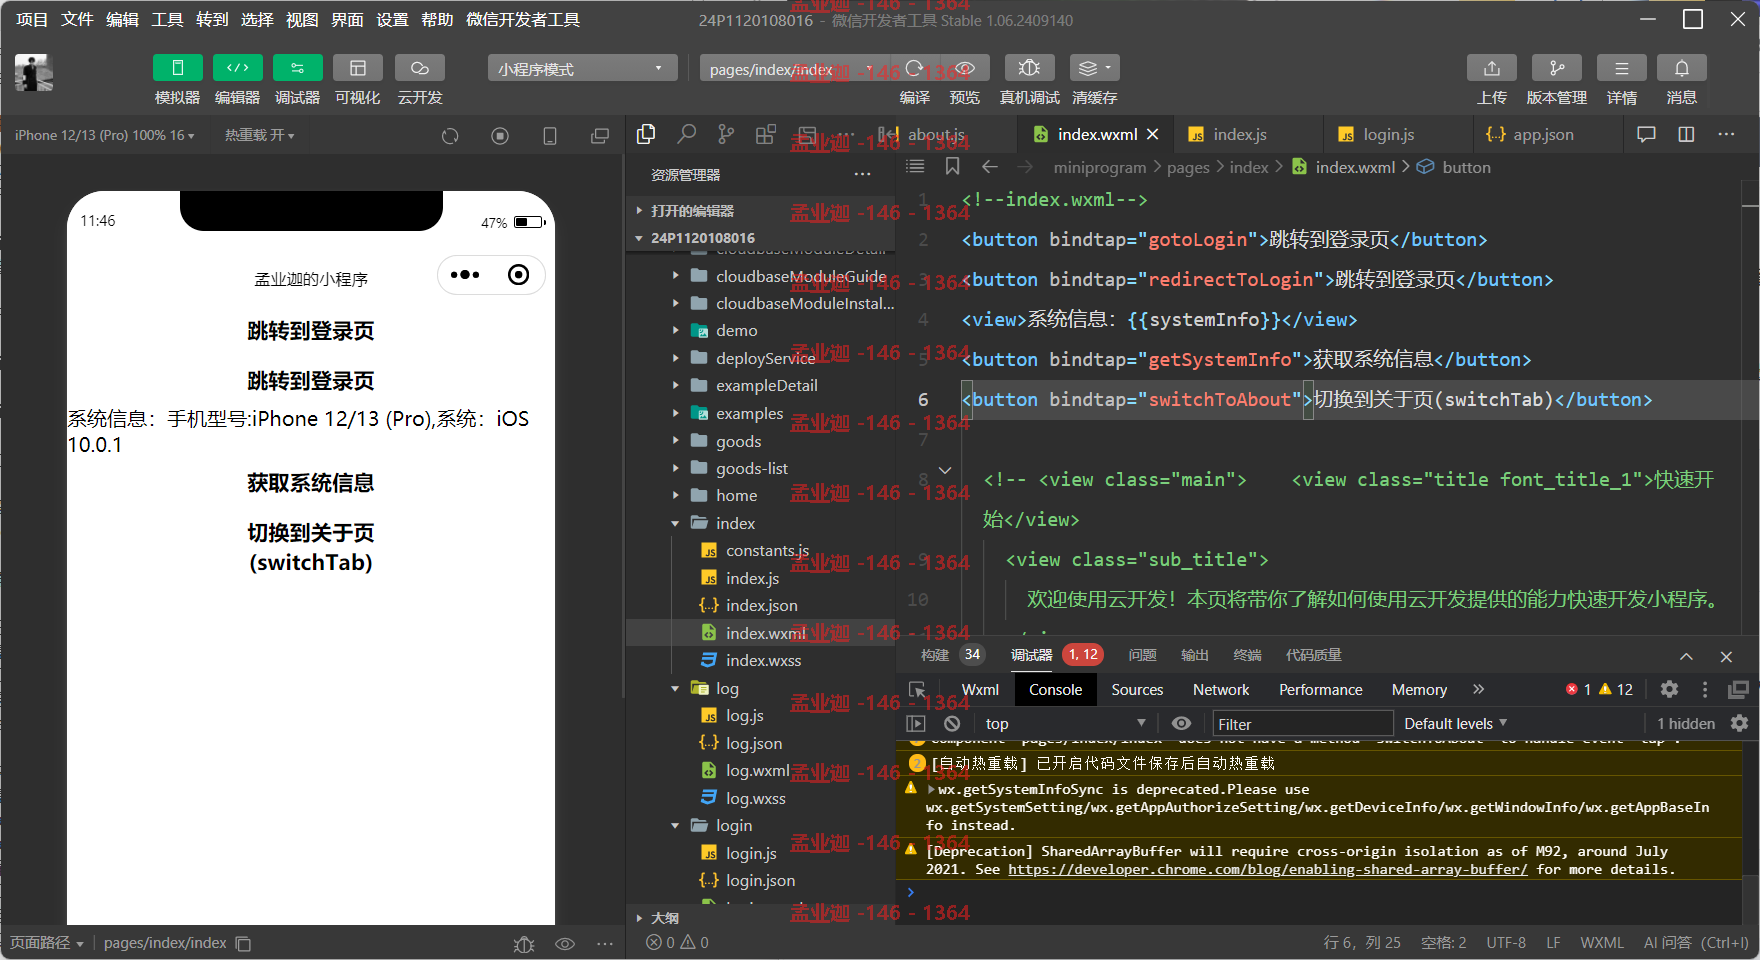The height and width of the screenshot is (960, 1760).
Task: Click the simulator refresh icon
Action: pyautogui.click(x=450, y=136)
